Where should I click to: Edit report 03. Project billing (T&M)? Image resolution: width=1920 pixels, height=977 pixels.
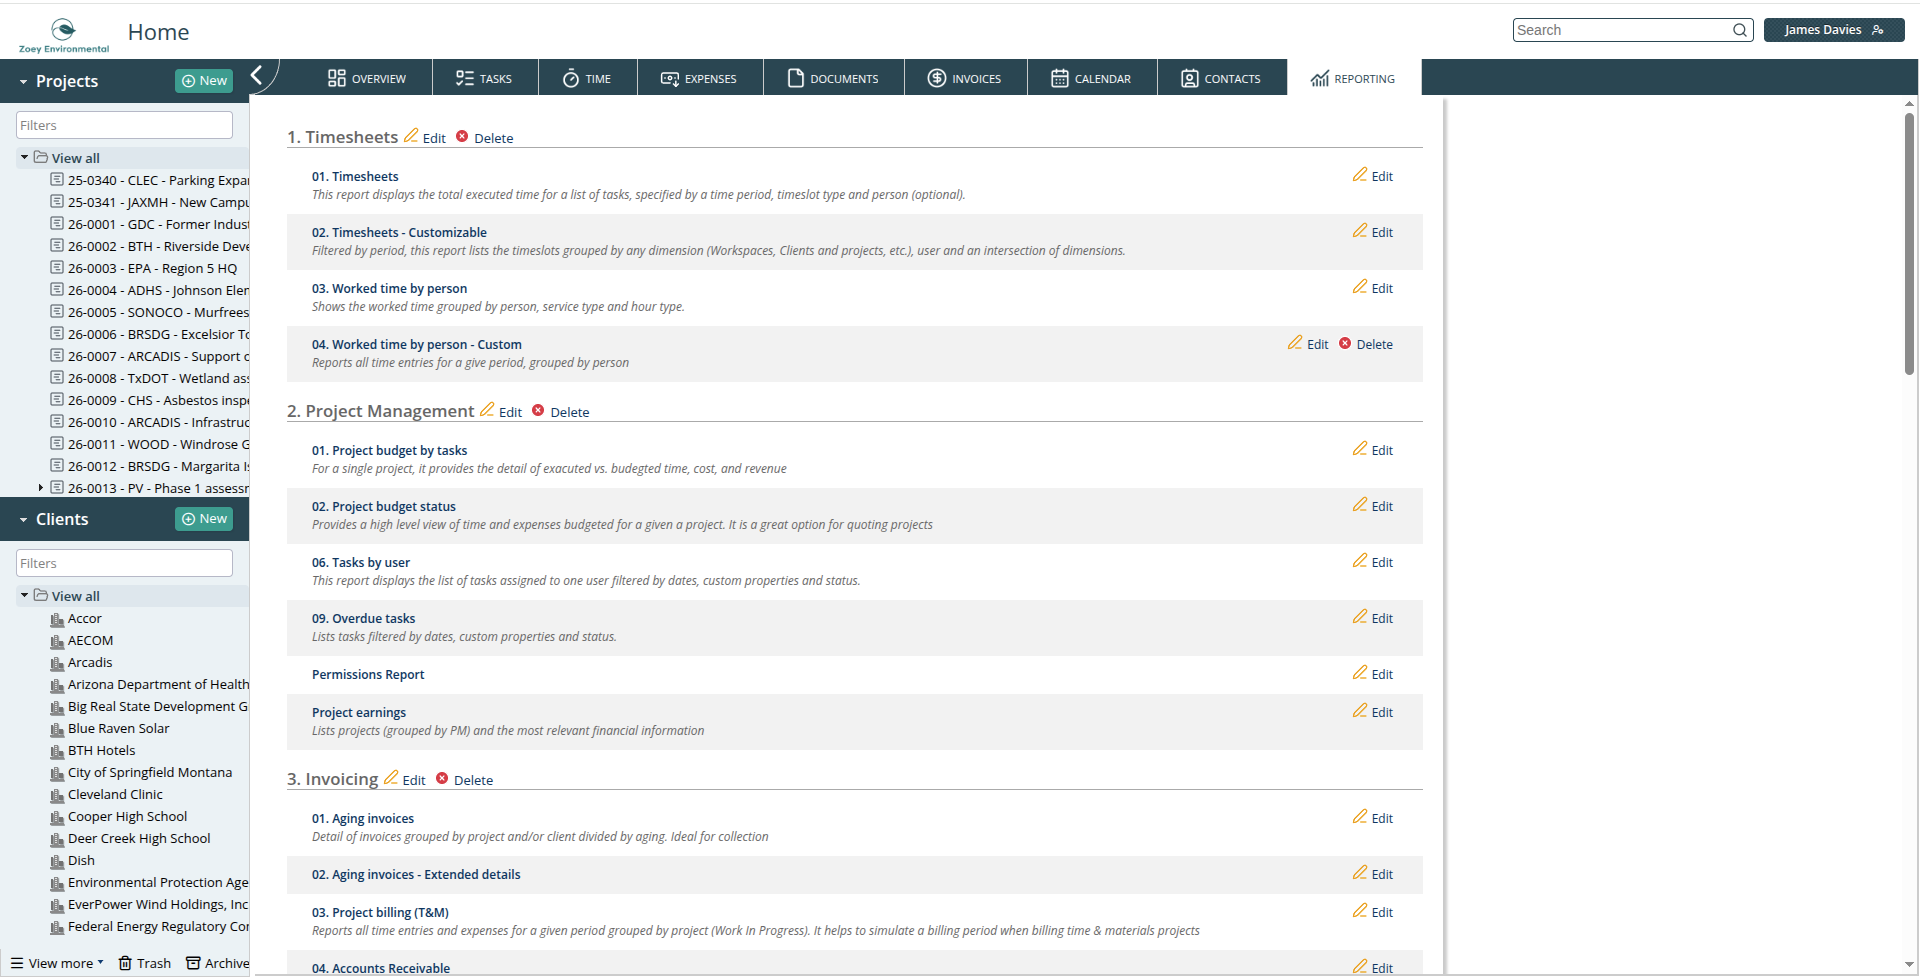[1373, 911]
